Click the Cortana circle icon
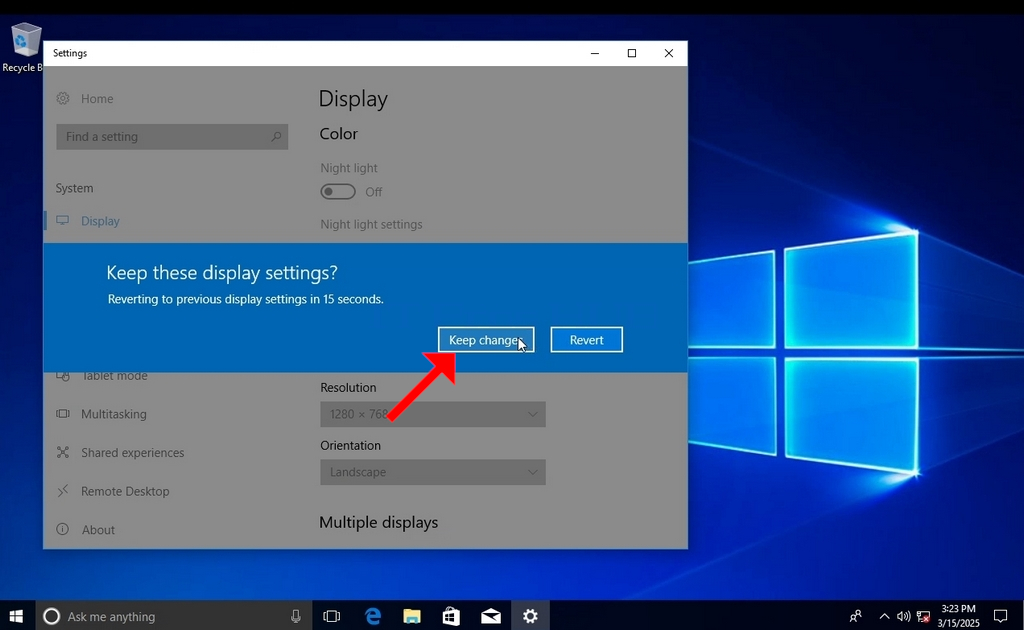1024x630 pixels. click(51, 616)
